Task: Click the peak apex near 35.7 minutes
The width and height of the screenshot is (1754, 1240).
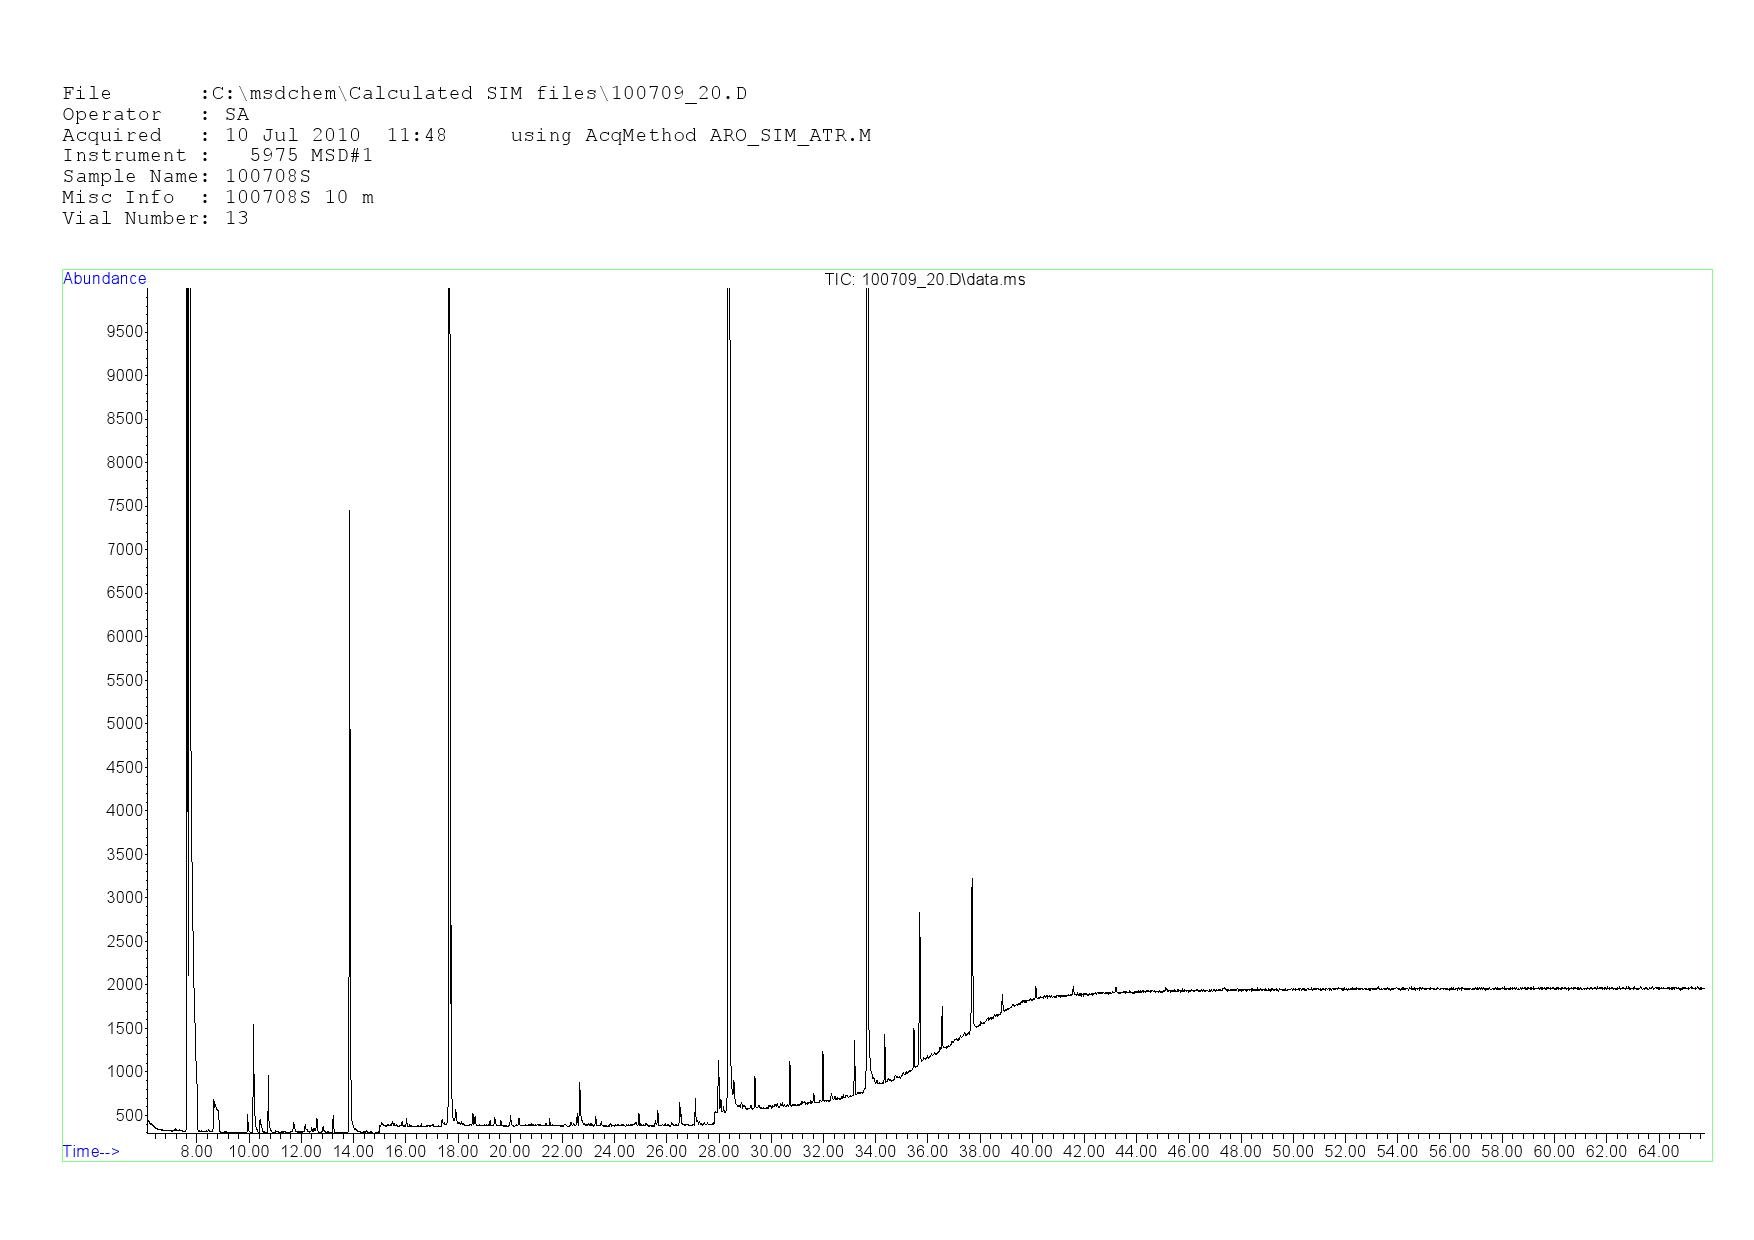Action: click(919, 914)
